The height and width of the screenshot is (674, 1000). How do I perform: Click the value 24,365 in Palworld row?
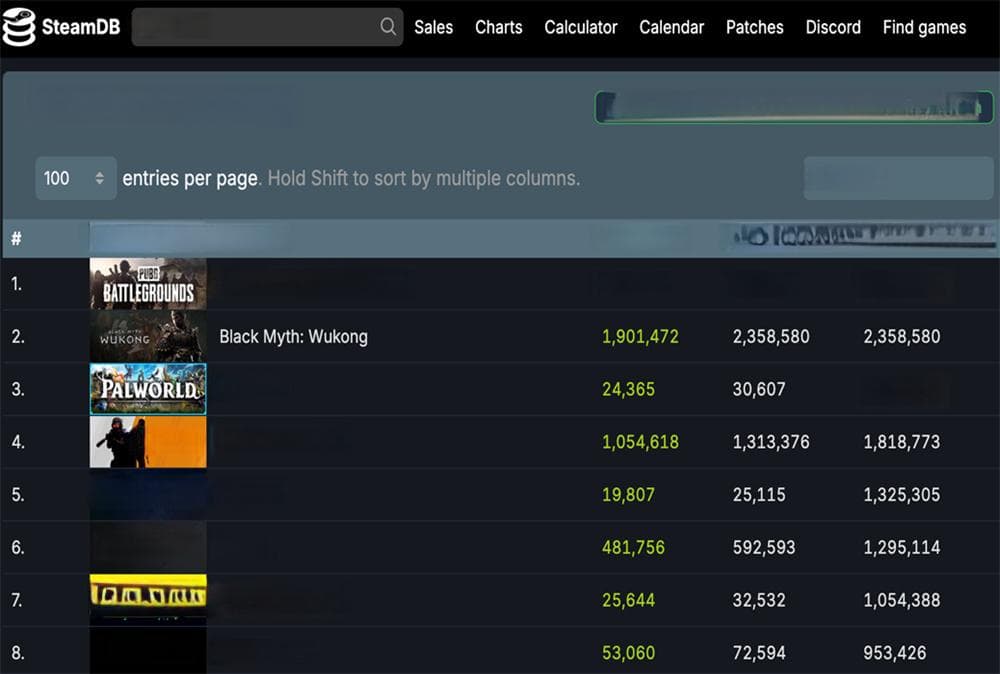point(628,389)
